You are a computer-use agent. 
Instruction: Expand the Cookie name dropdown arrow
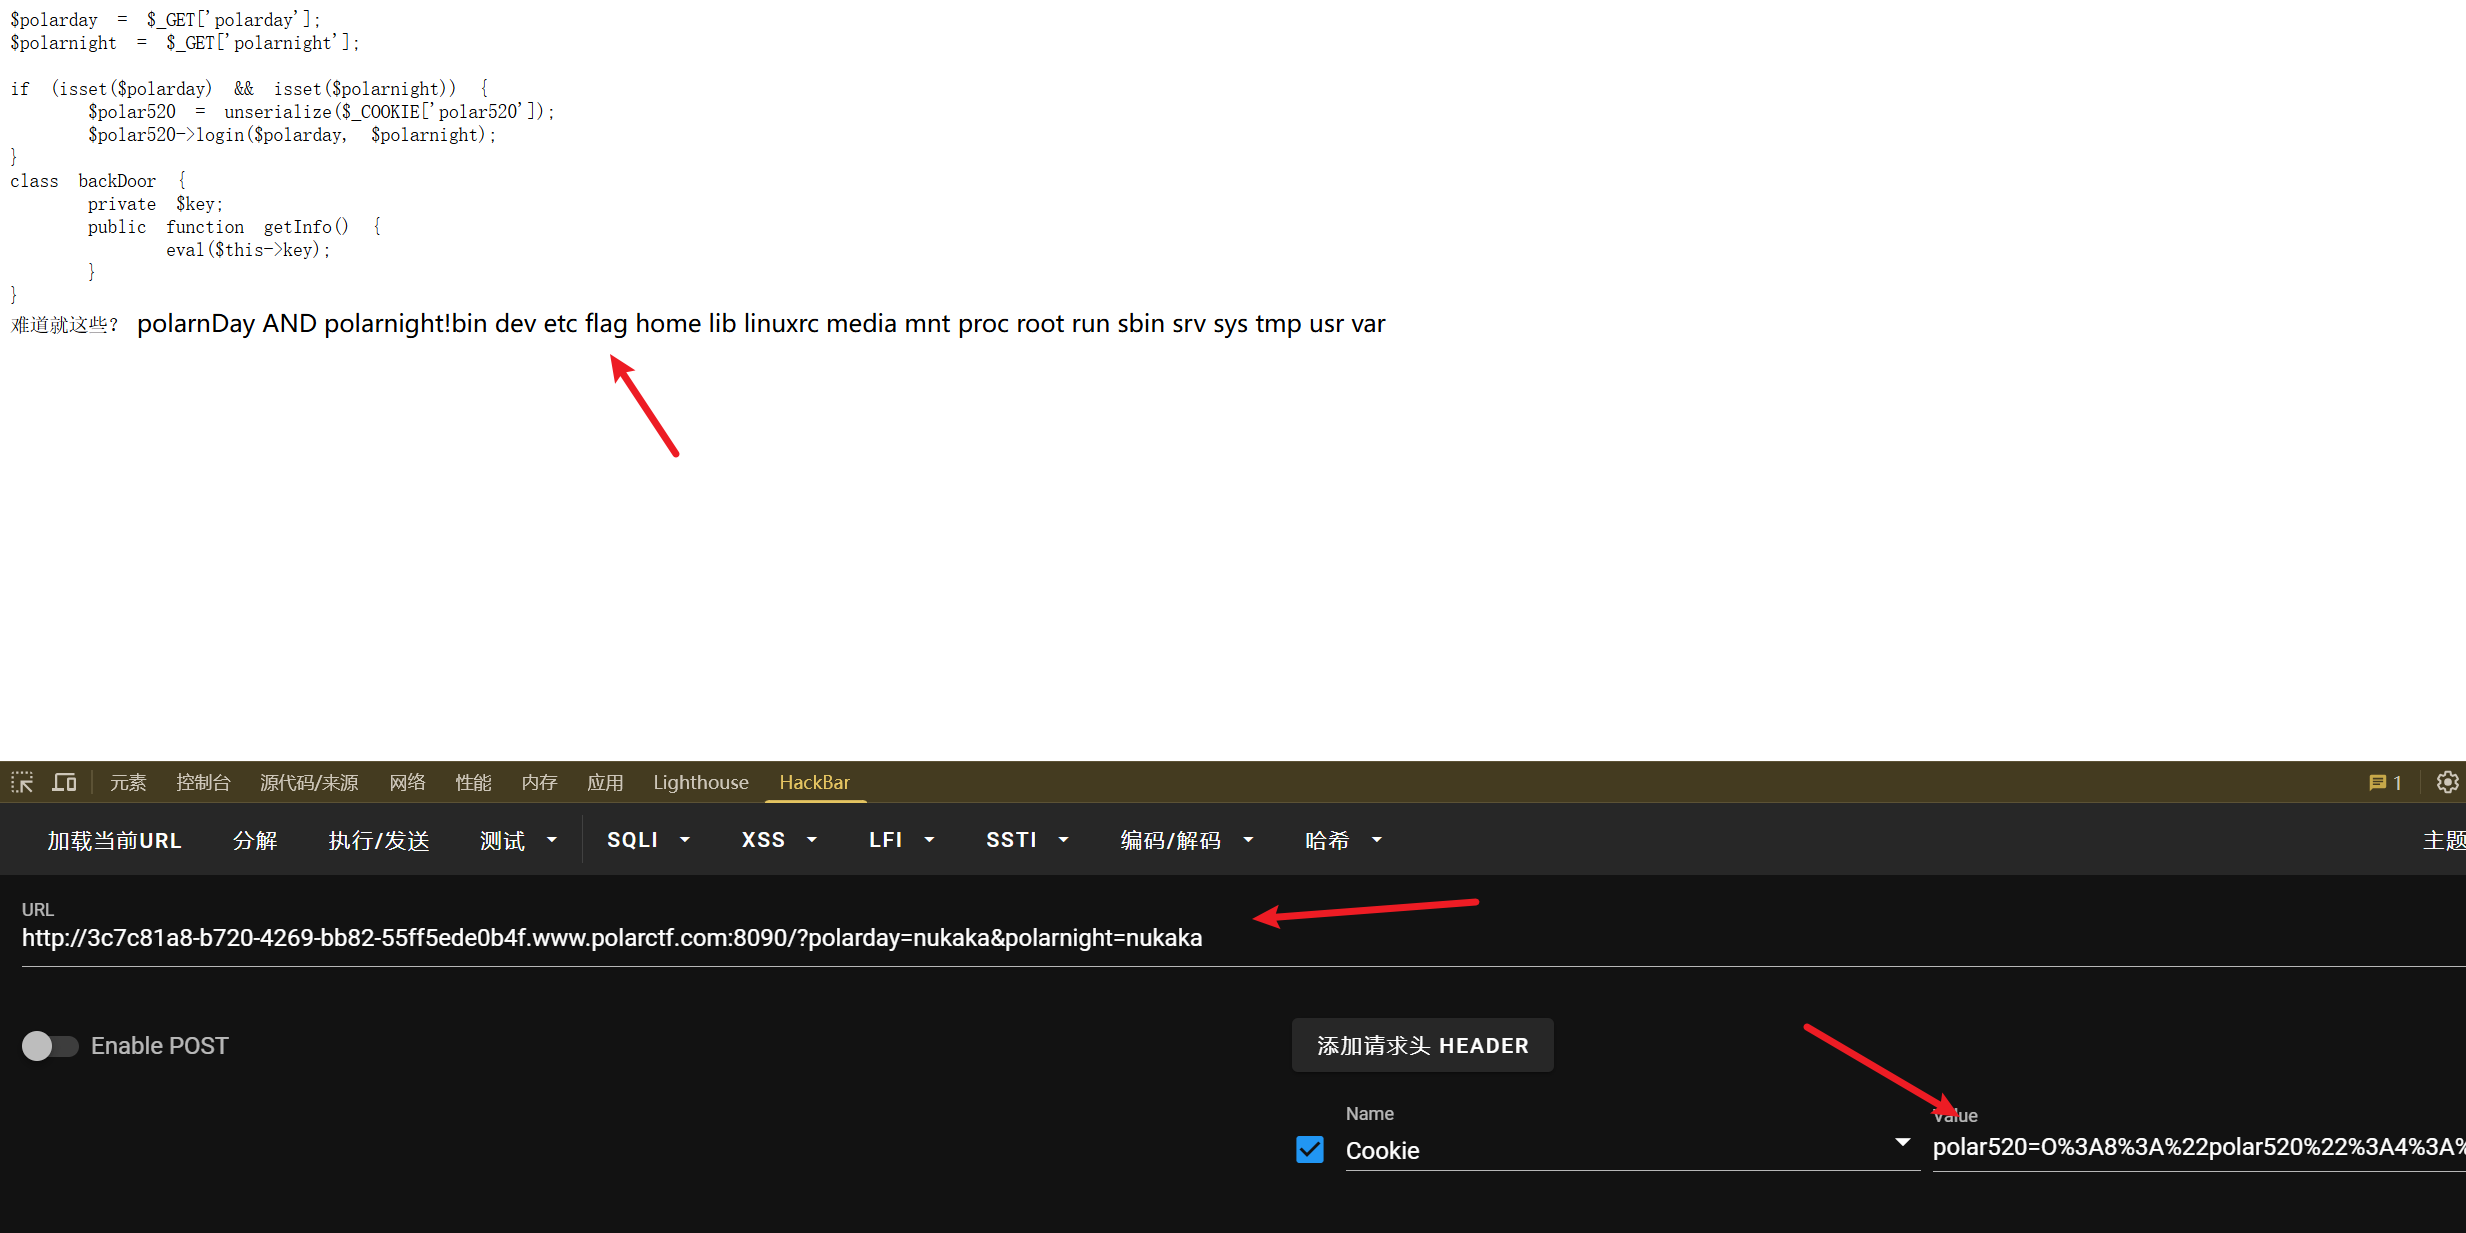point(1902,1143)
